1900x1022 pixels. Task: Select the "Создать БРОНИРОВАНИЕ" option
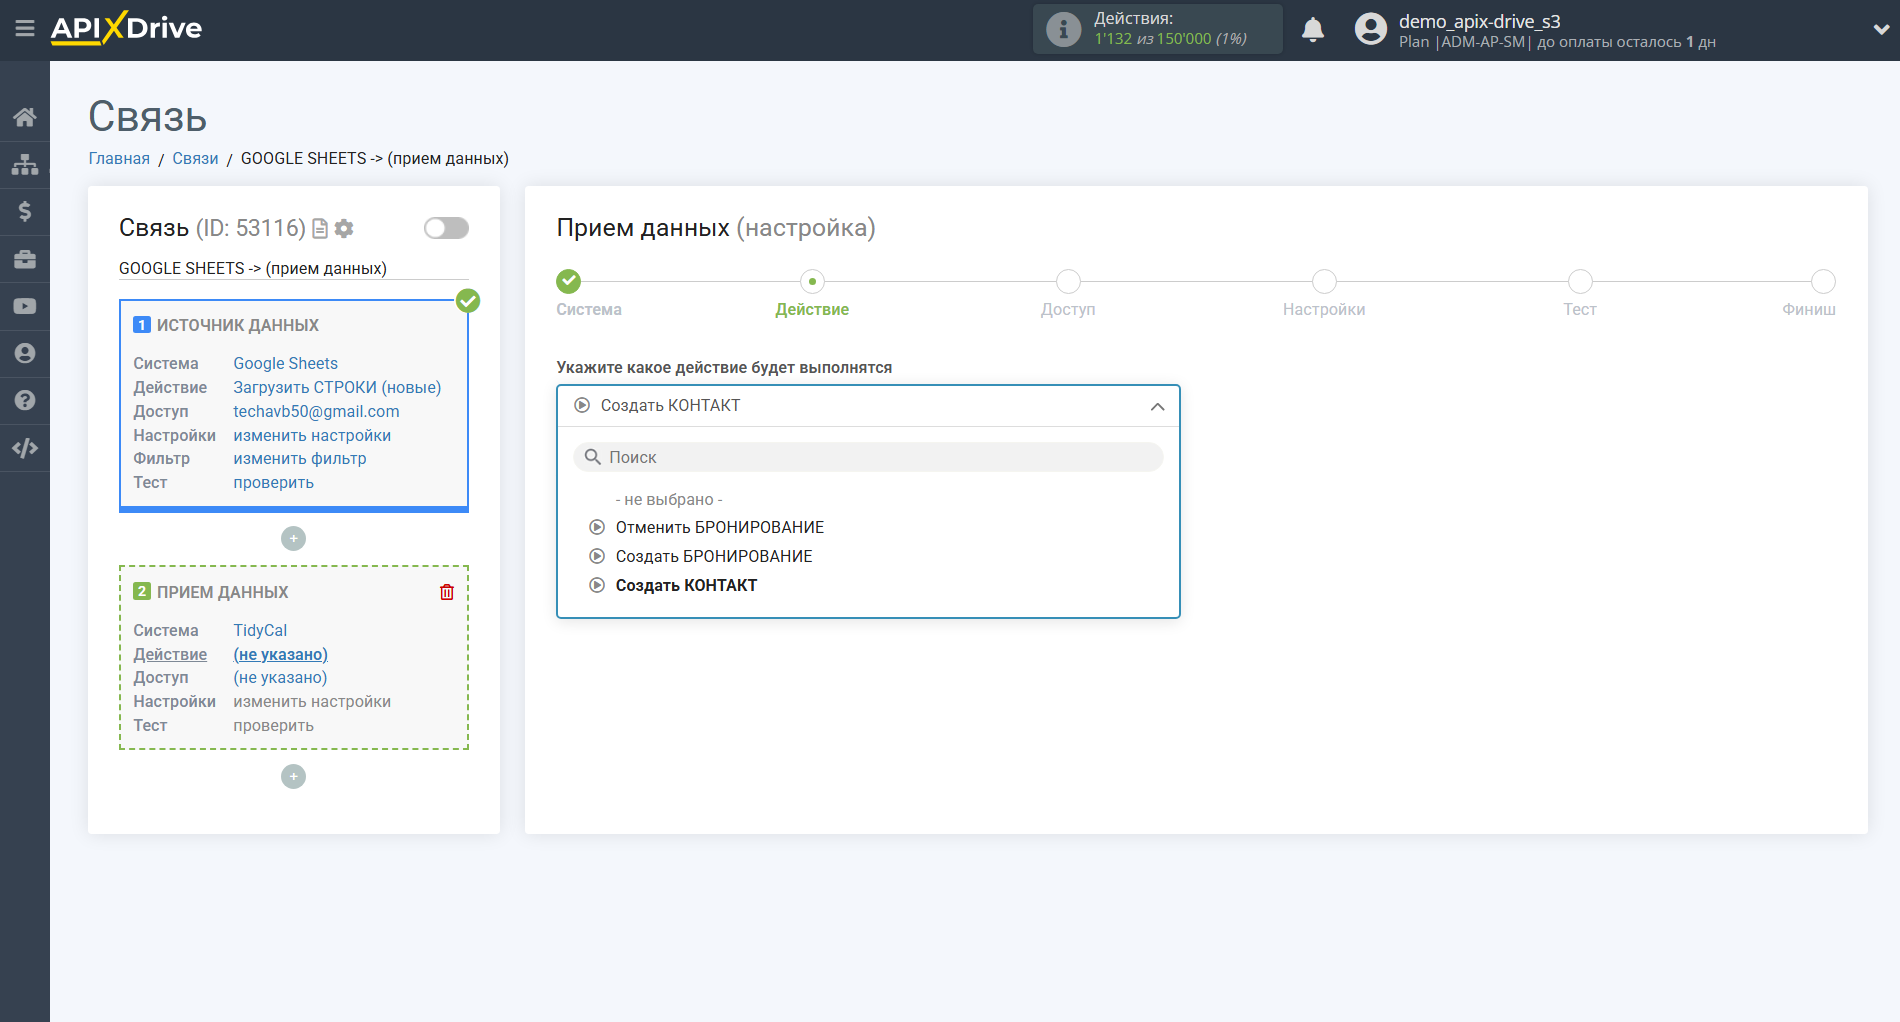(713, 556)
